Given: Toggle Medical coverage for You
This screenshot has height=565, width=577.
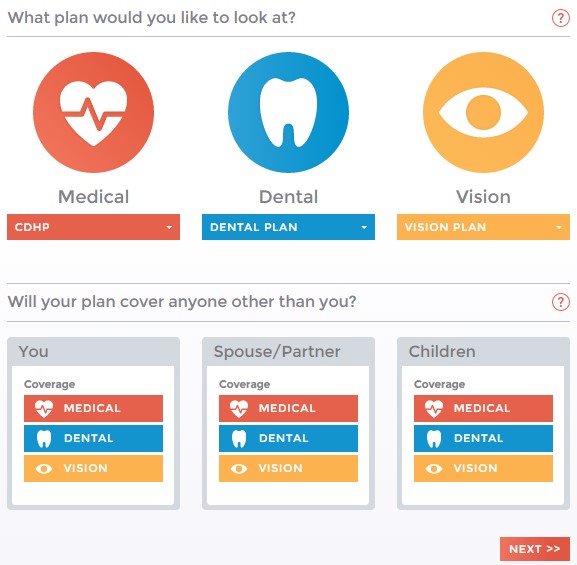Looking at the screenshot, I should click(93, 408).
